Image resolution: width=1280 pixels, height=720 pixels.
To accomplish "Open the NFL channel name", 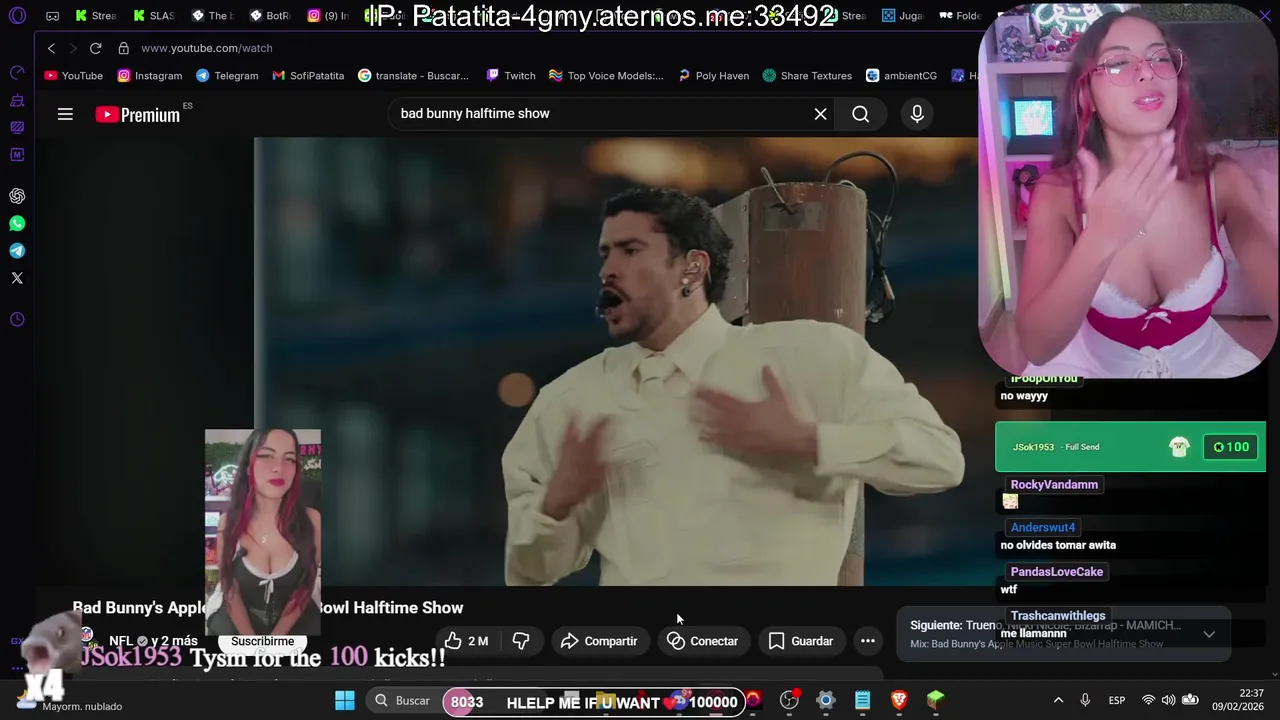I will point(121,641).
